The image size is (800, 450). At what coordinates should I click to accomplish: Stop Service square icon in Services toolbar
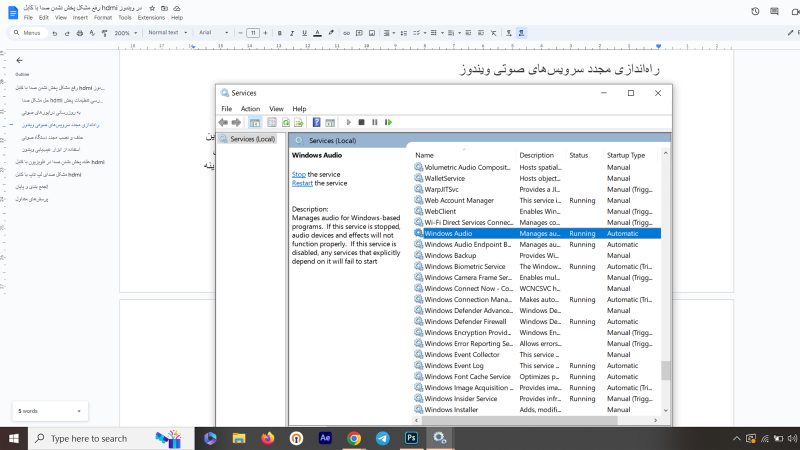[361, 122]
